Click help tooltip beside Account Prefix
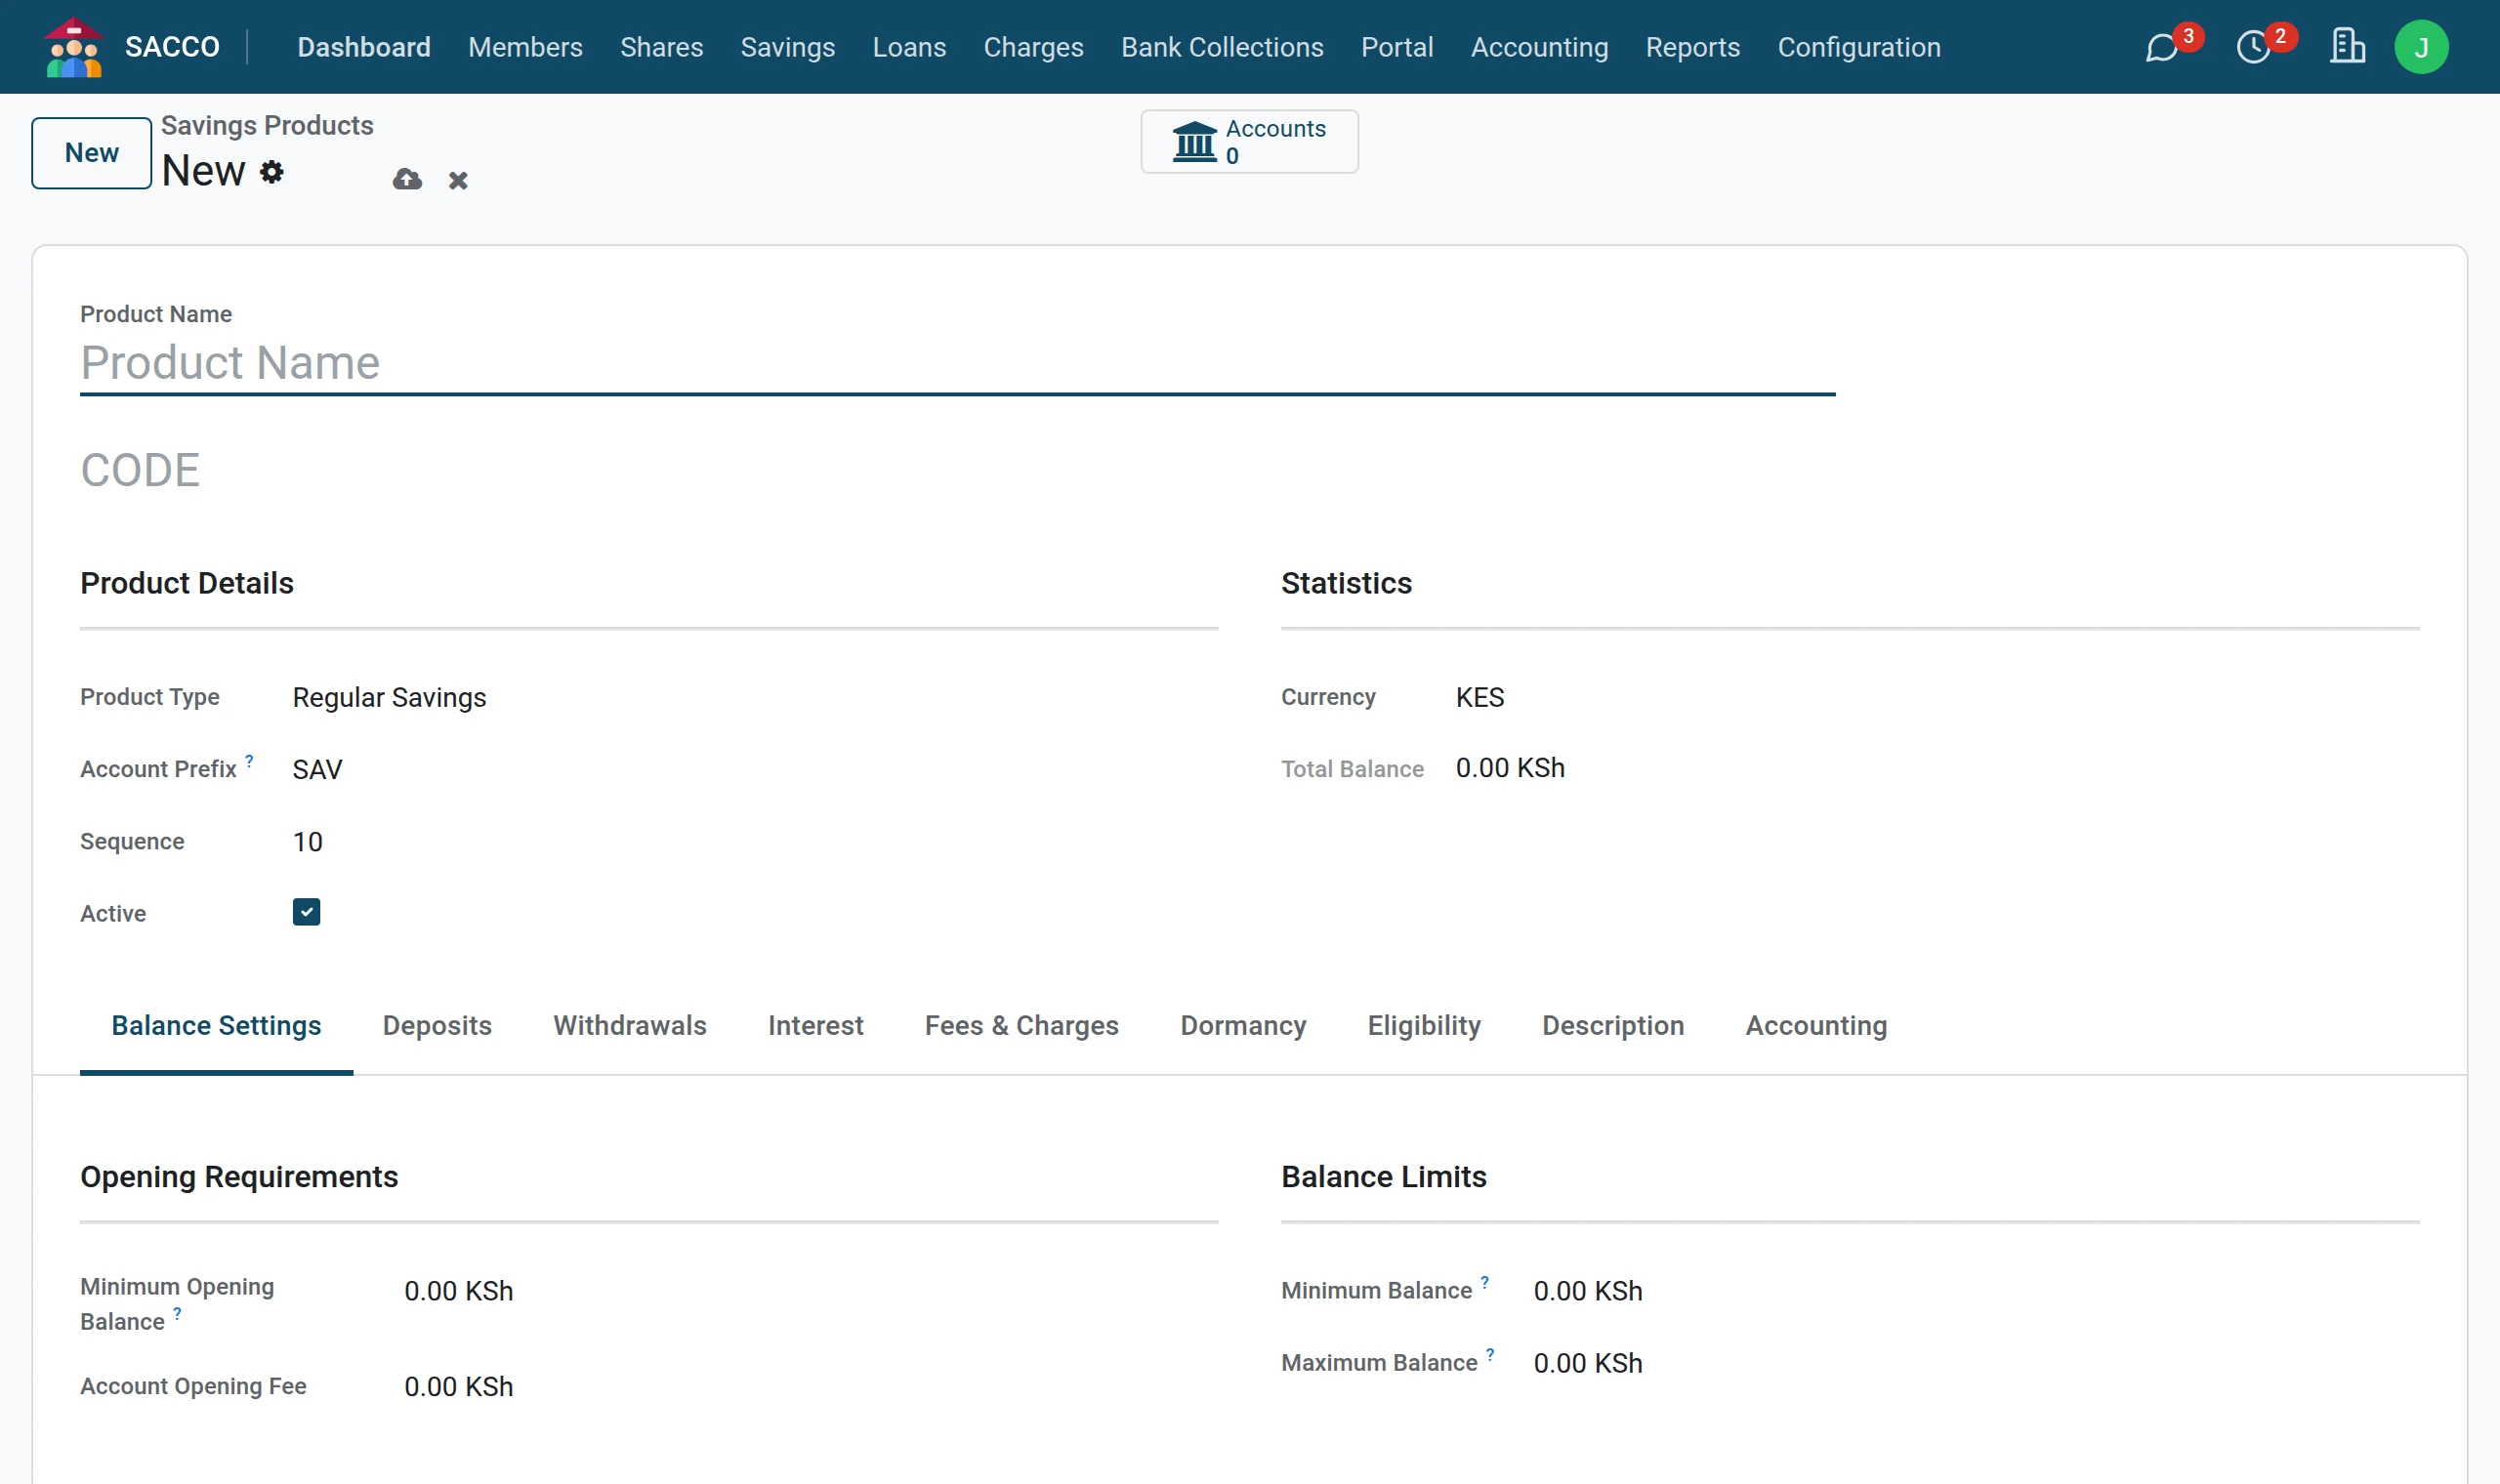 tap(249, 761)
